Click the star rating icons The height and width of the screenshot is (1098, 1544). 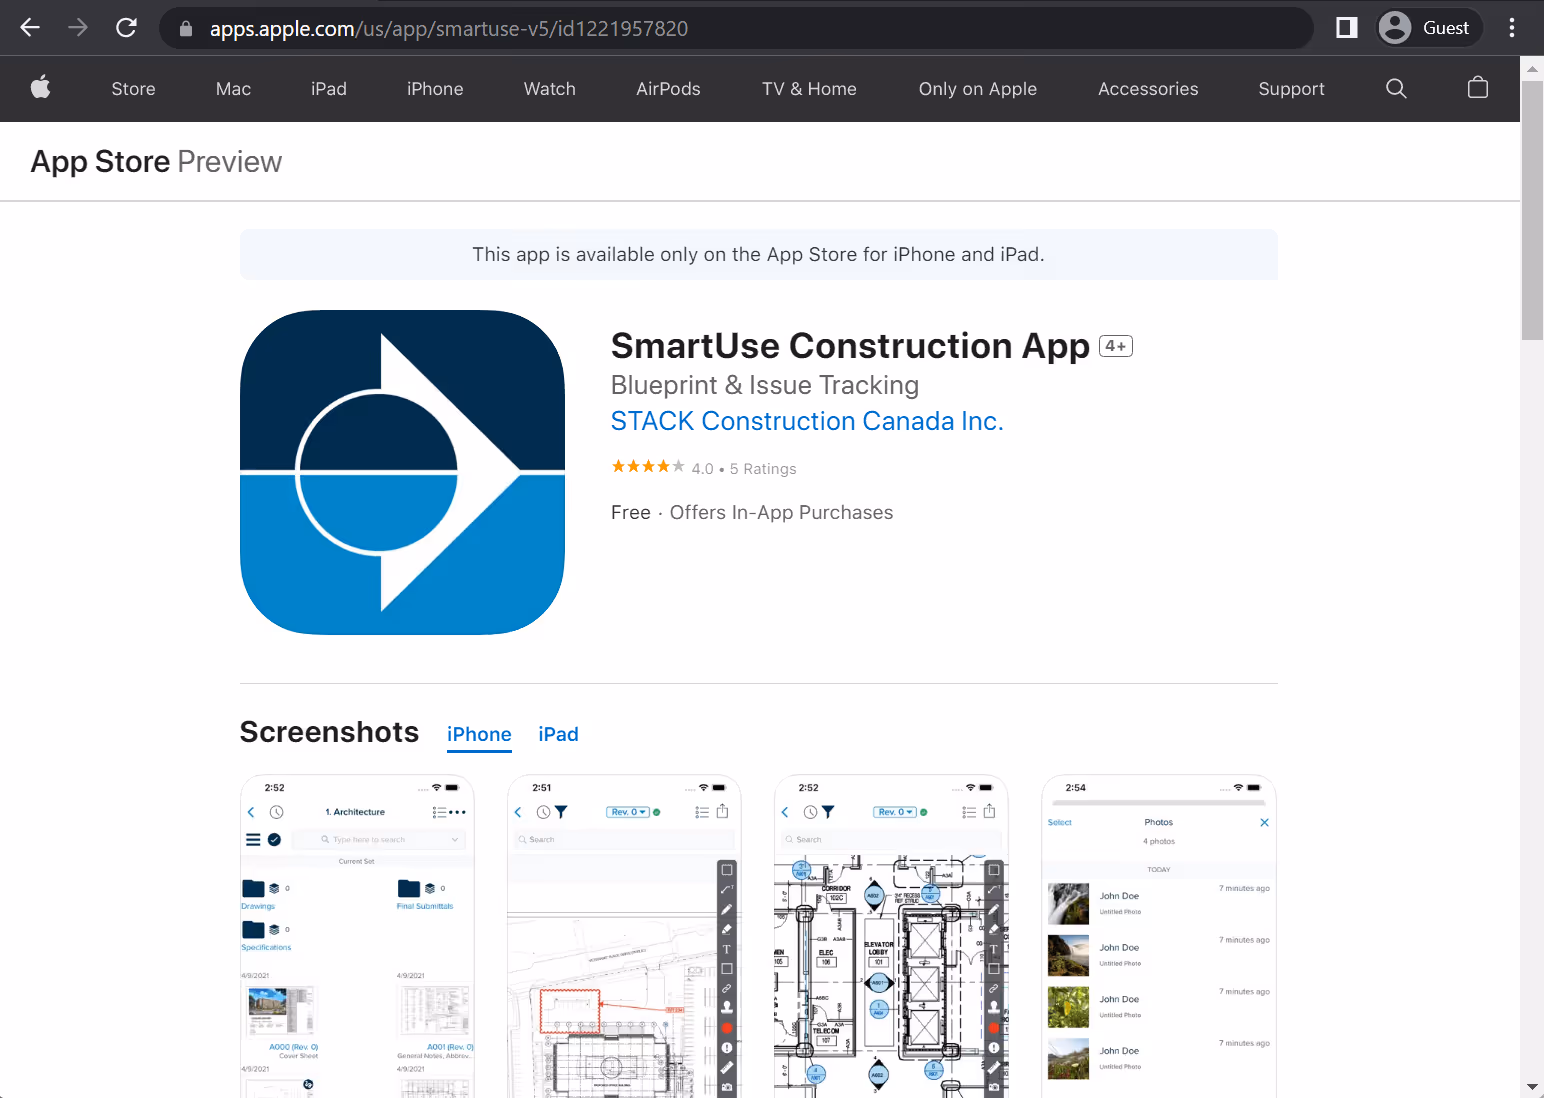[648, 467]
